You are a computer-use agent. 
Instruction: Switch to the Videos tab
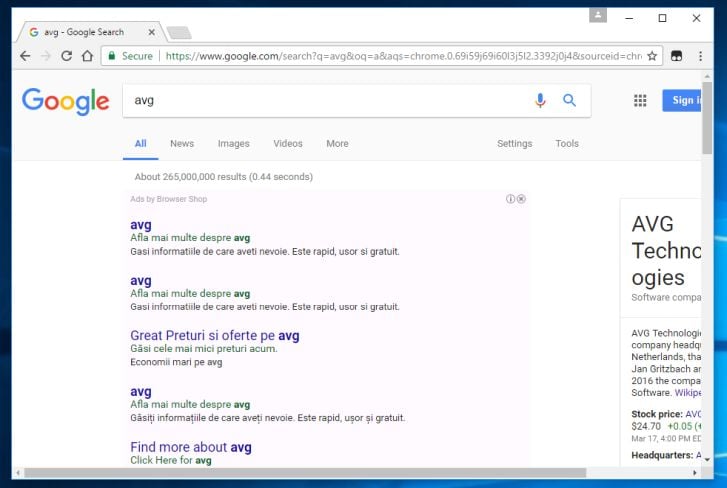(288, 144)
